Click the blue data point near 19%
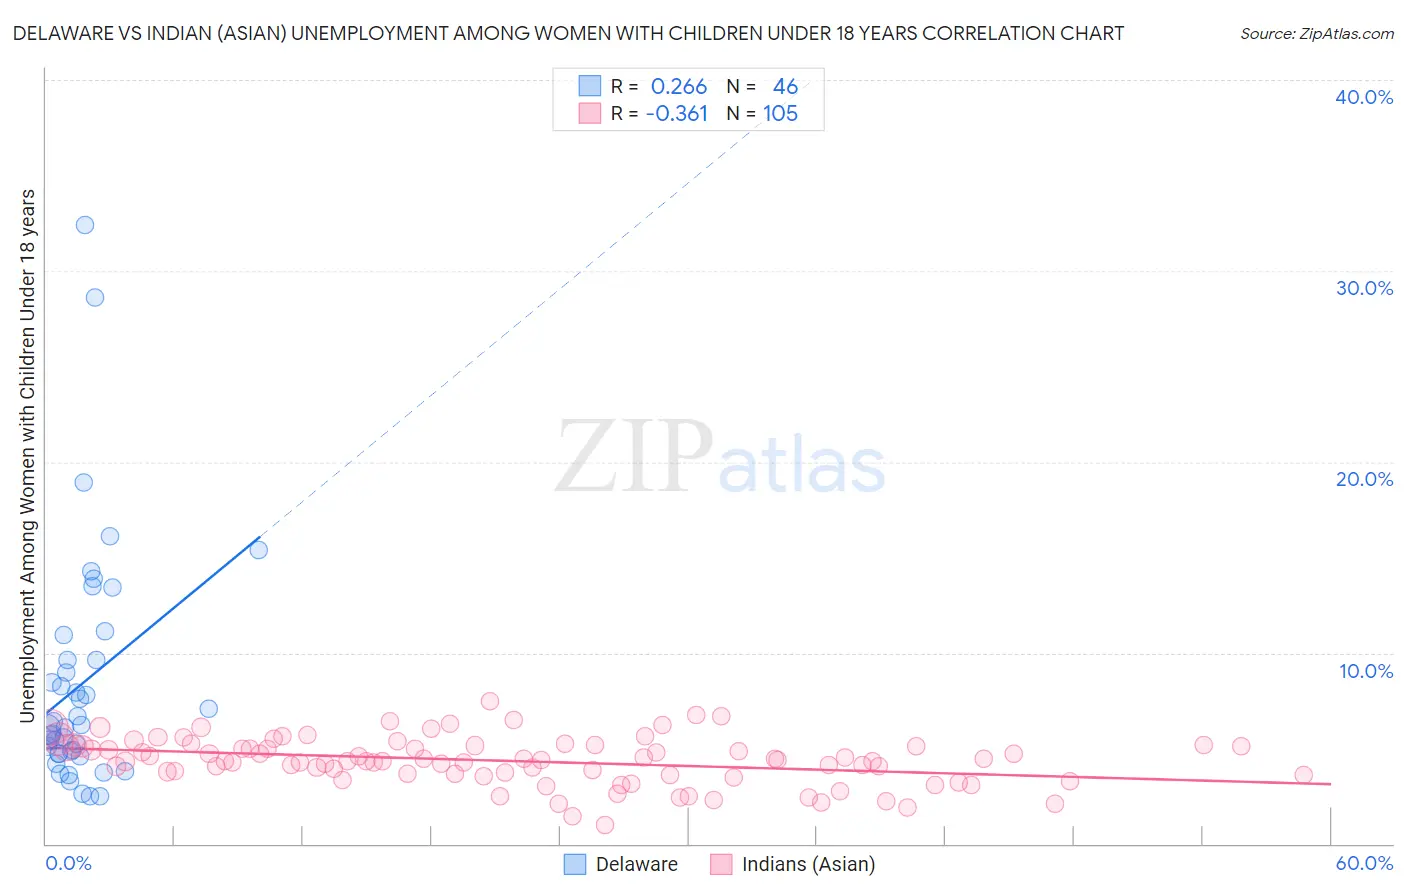1406x892 pixels. pyautogui.click(x=84, y=482)
